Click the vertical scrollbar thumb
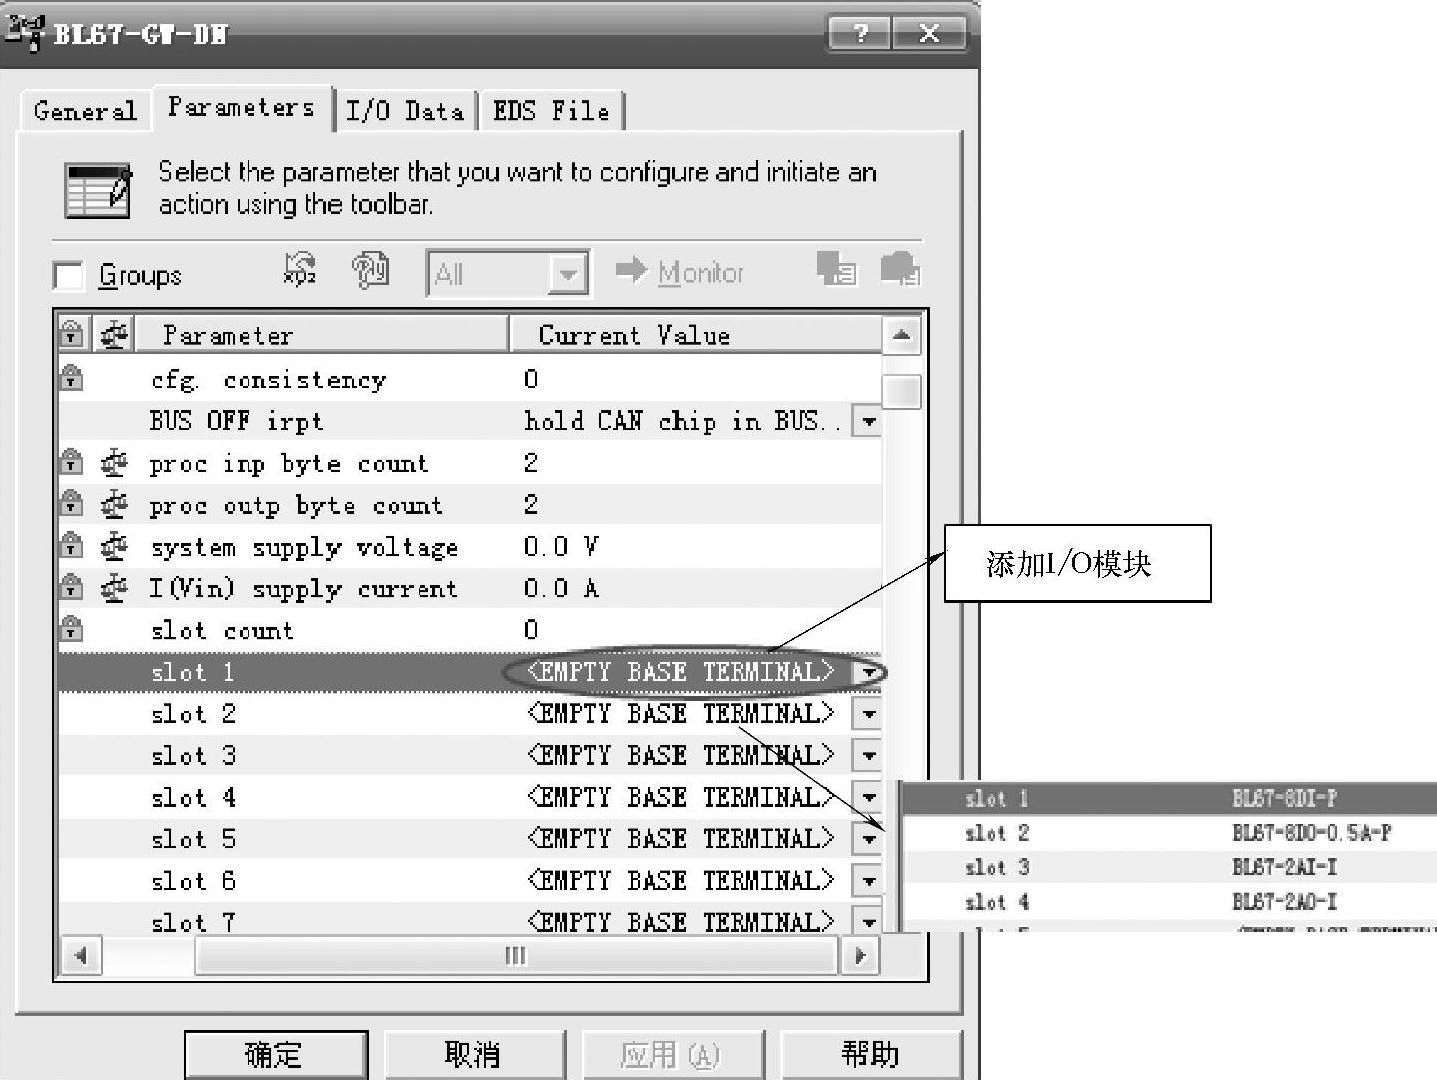The image size is (1437, 1080). (901, 391)
